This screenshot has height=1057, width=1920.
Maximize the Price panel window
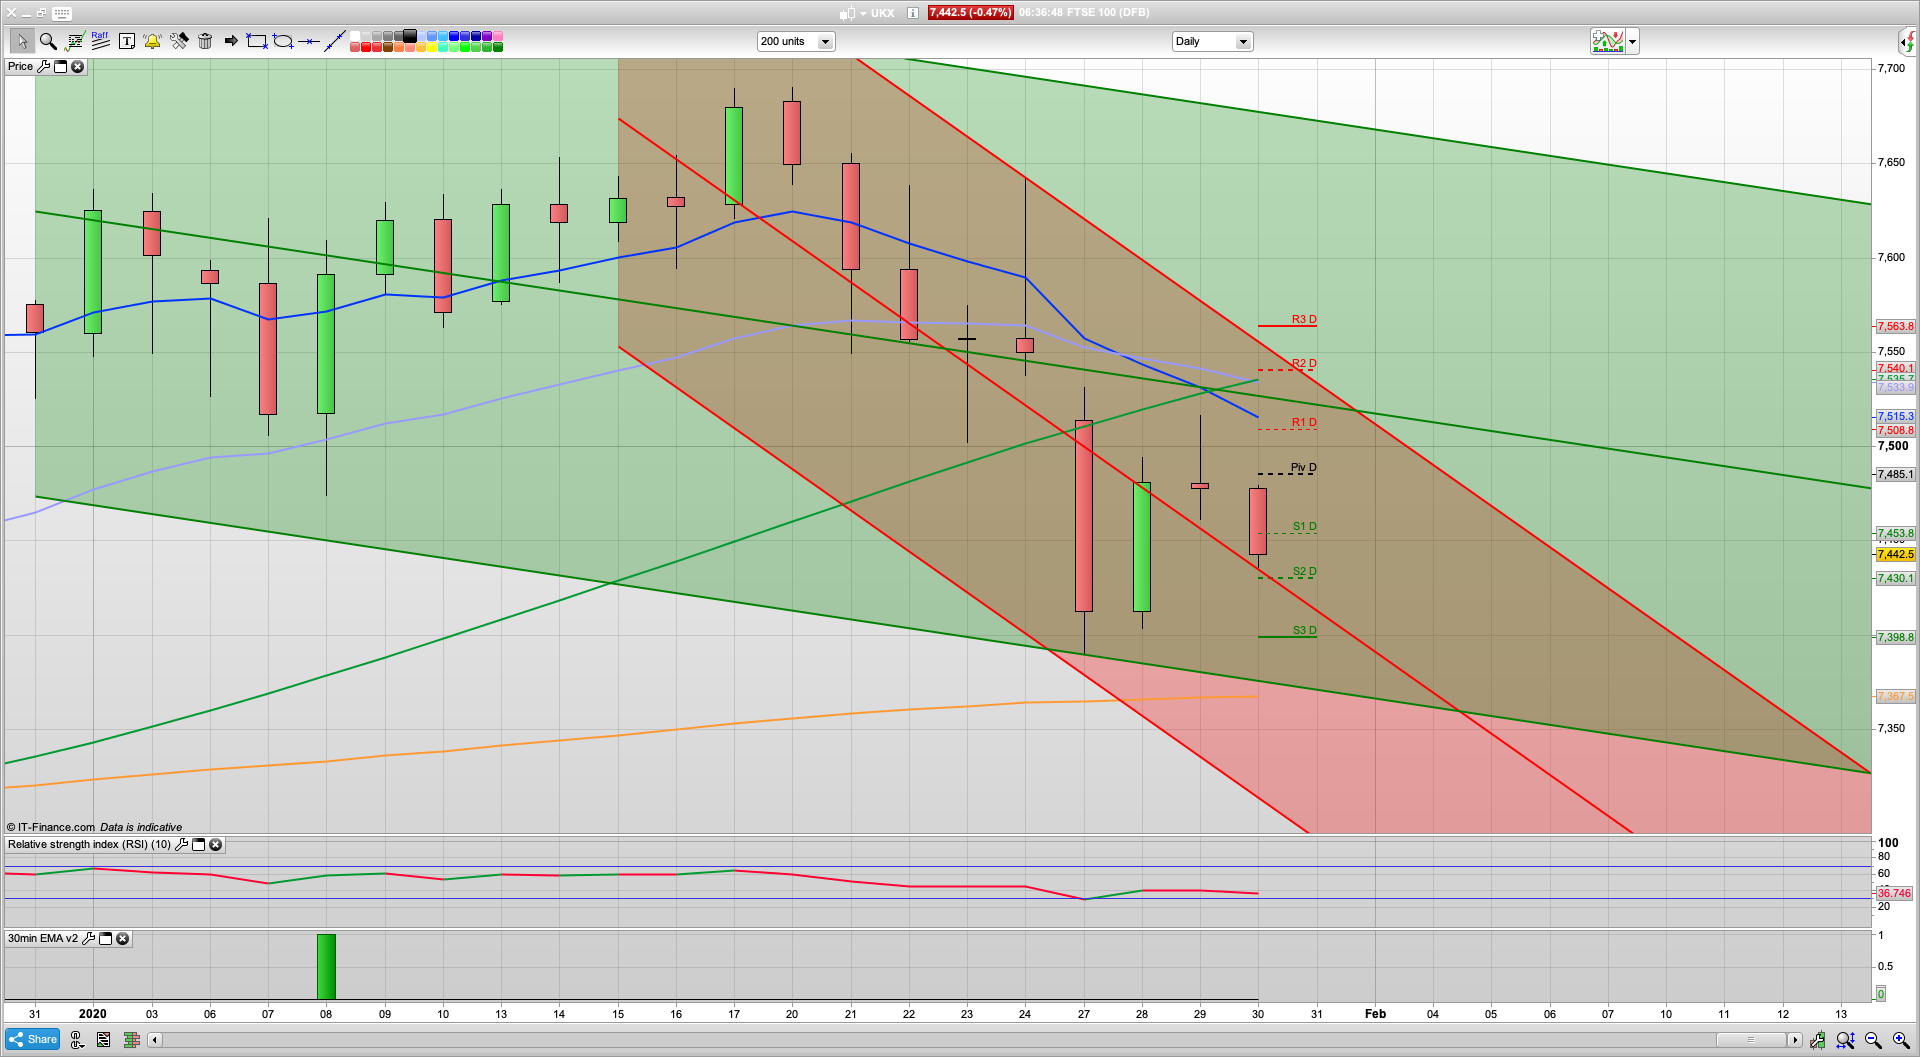[60, 67]
